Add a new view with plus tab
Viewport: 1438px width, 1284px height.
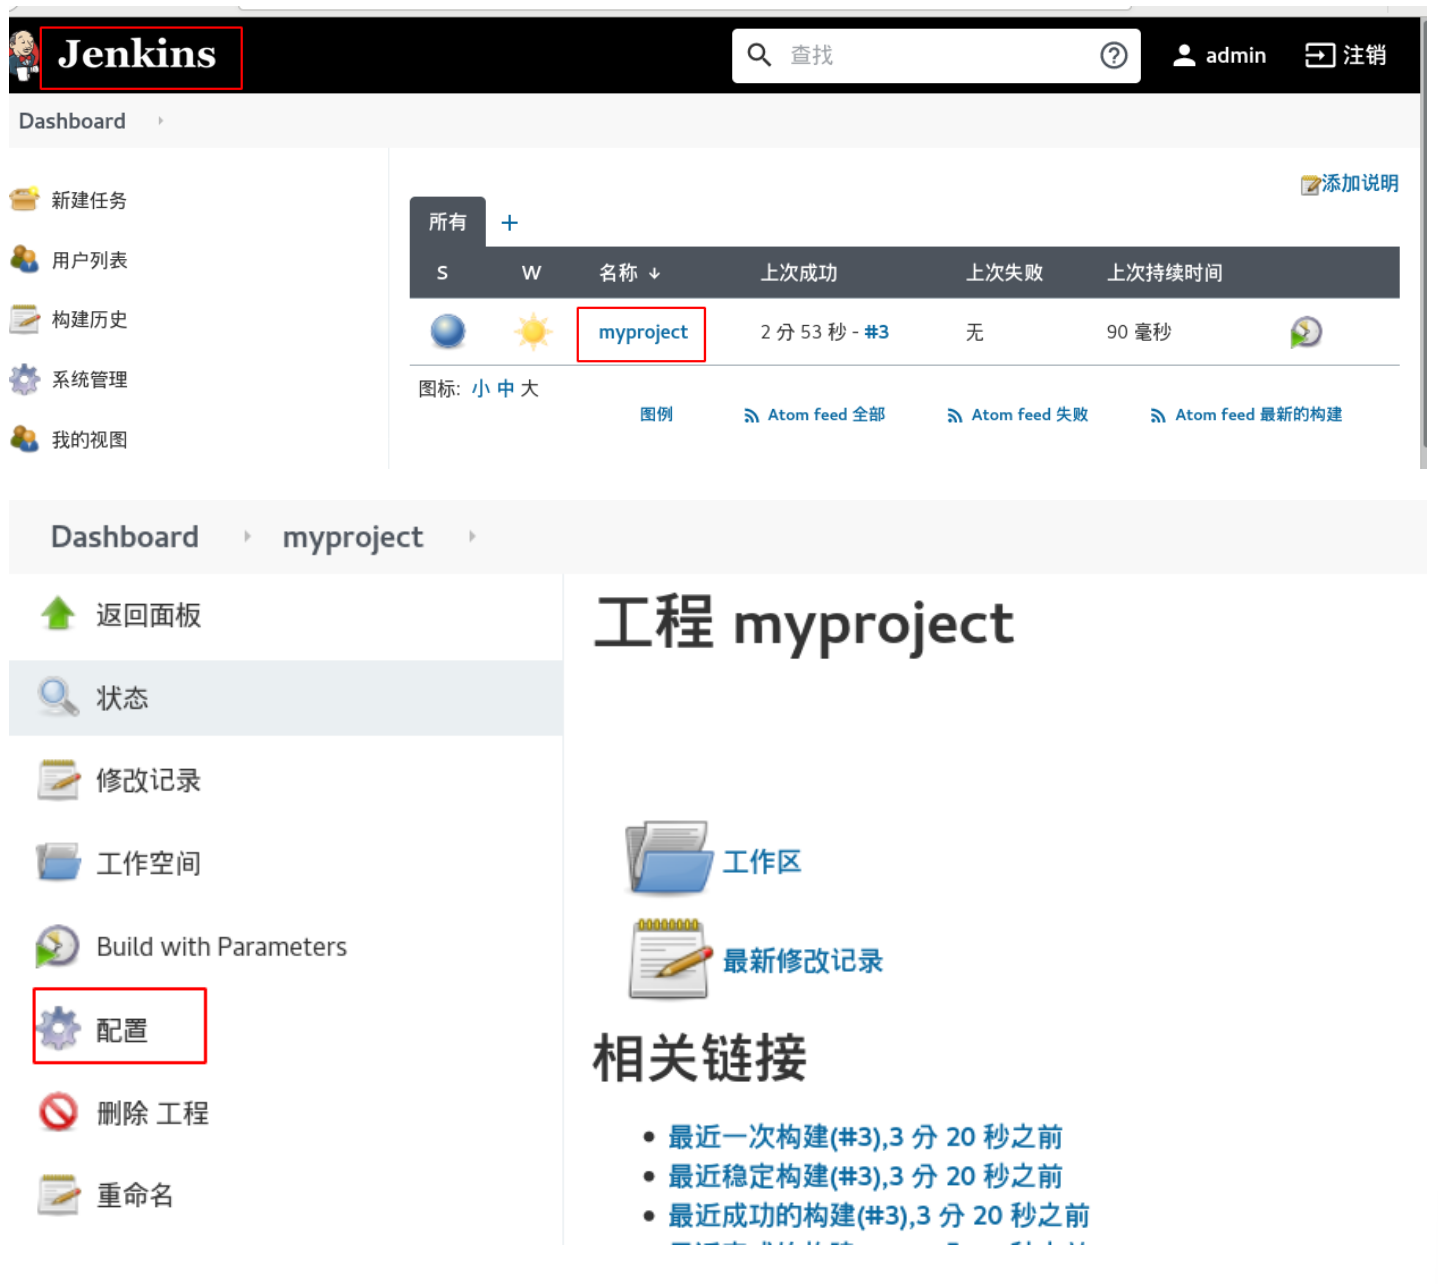pos(509,223)
